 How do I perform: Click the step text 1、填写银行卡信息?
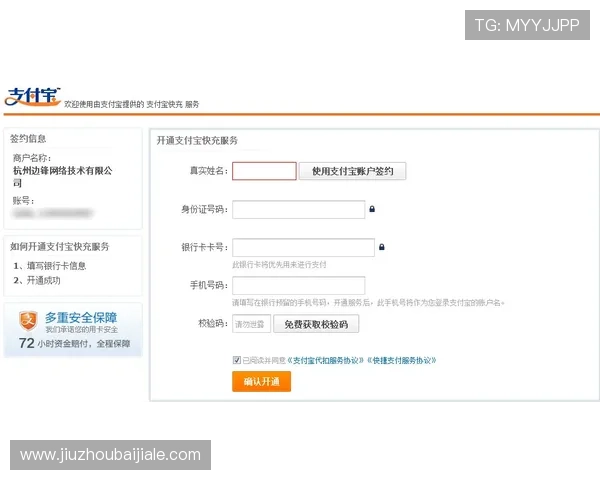click(50, 266)
